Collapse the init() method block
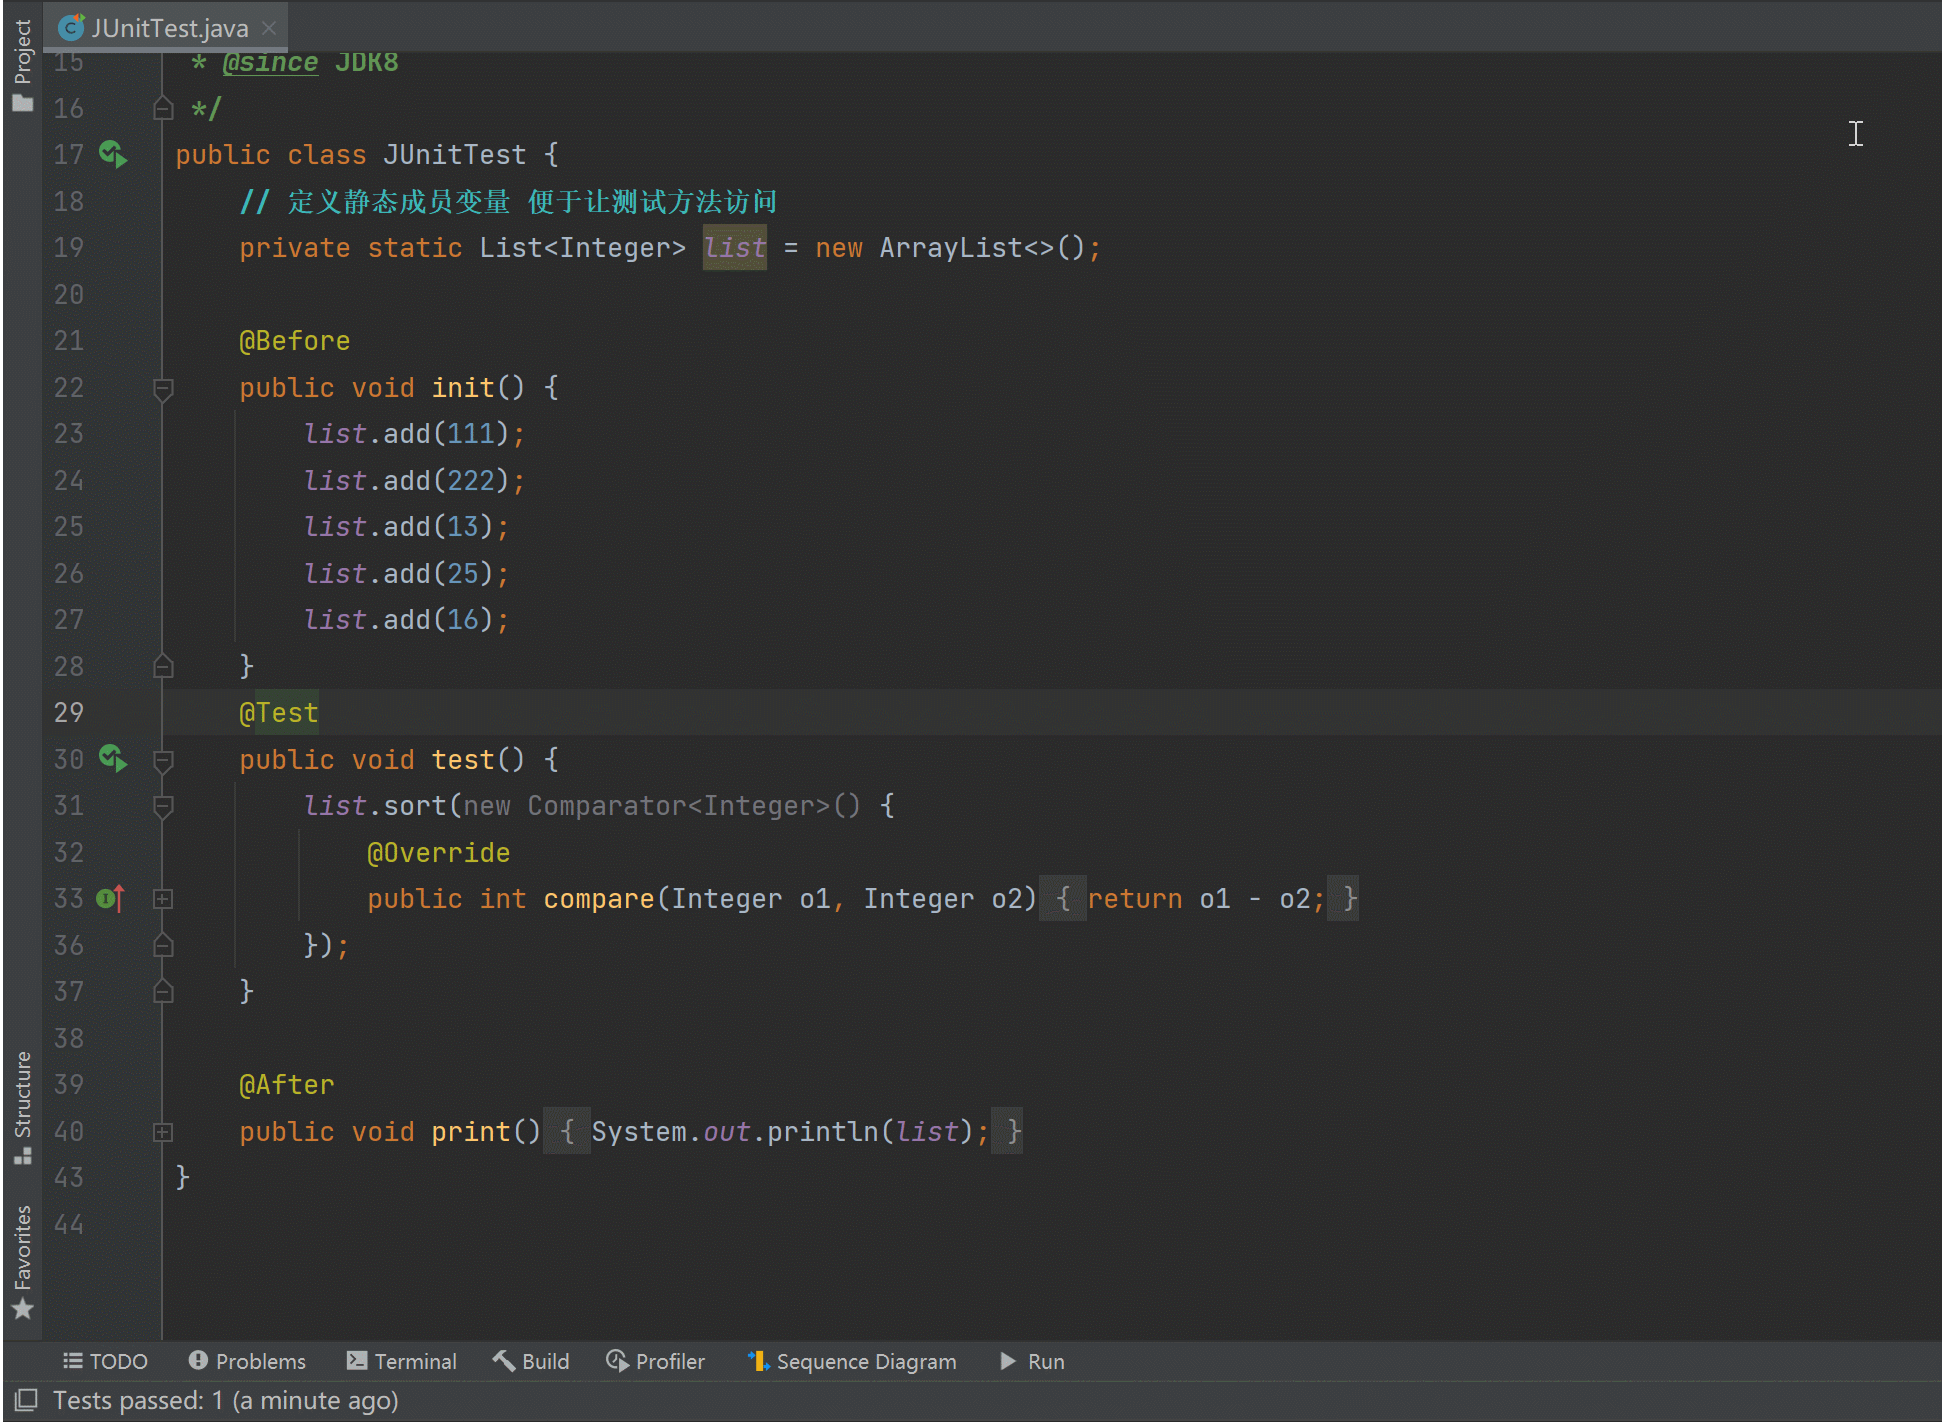Screen dimensions: 1942x1422 click(x=166, y=389)
